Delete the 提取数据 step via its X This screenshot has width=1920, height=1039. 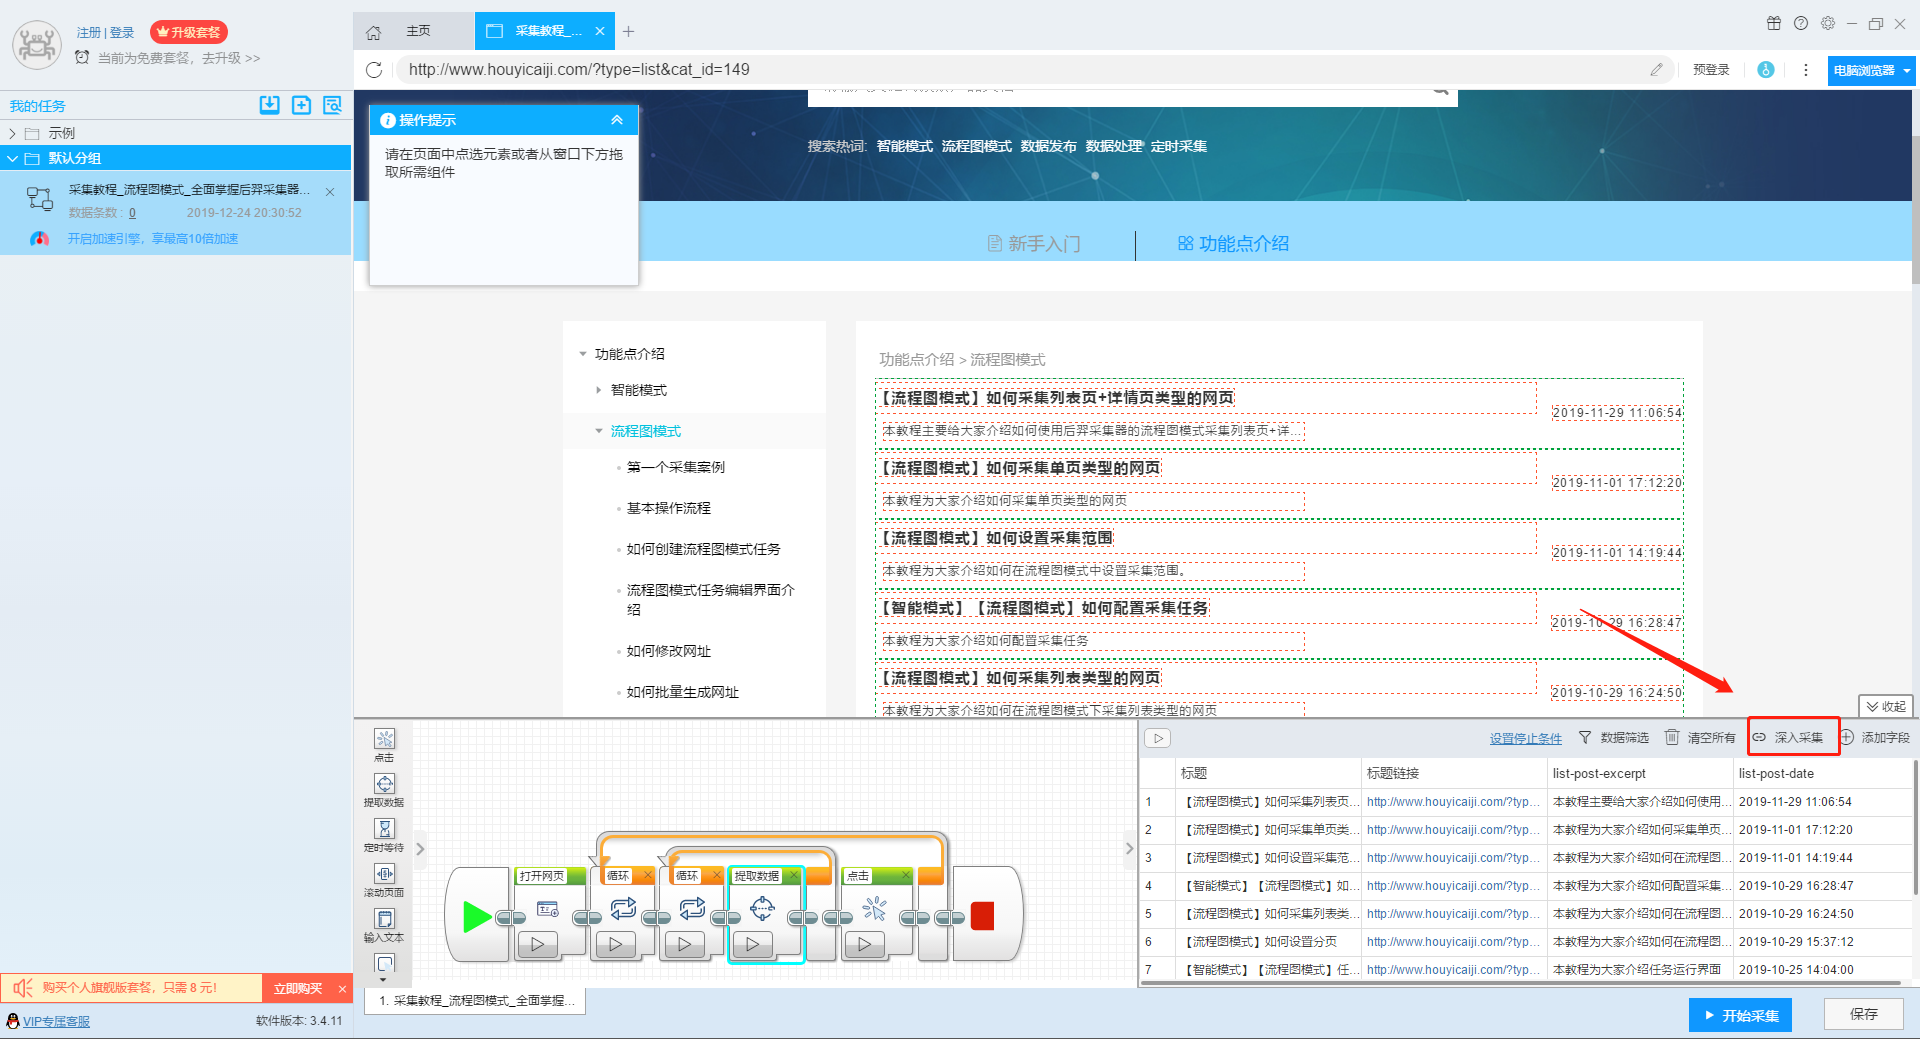pyautogui.click(x=794, y=875)
